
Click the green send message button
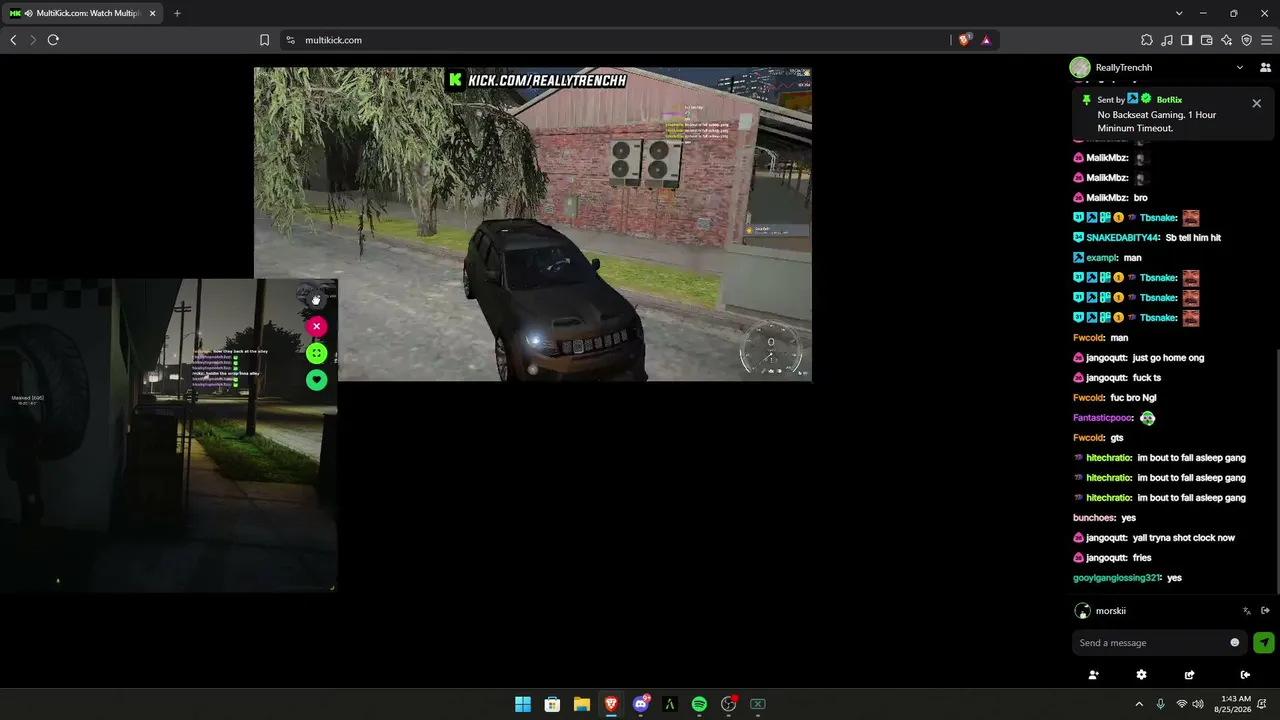1264,643
